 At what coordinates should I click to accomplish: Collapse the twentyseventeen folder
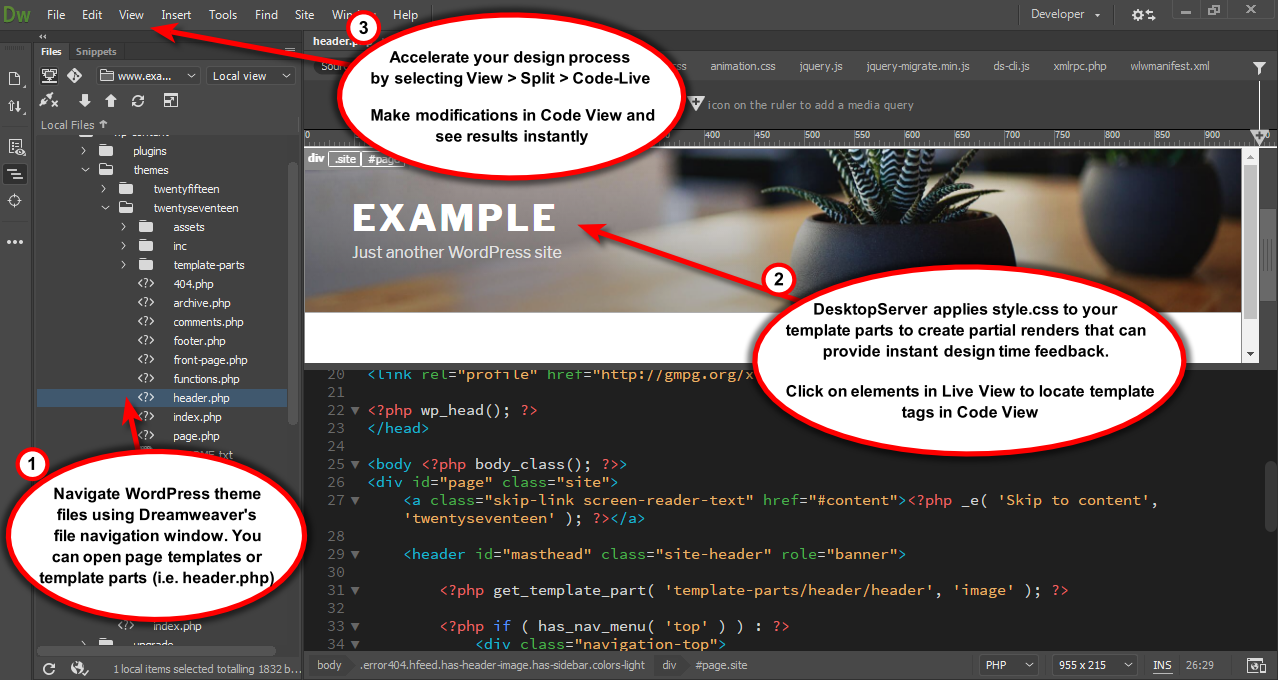point(104,208)
